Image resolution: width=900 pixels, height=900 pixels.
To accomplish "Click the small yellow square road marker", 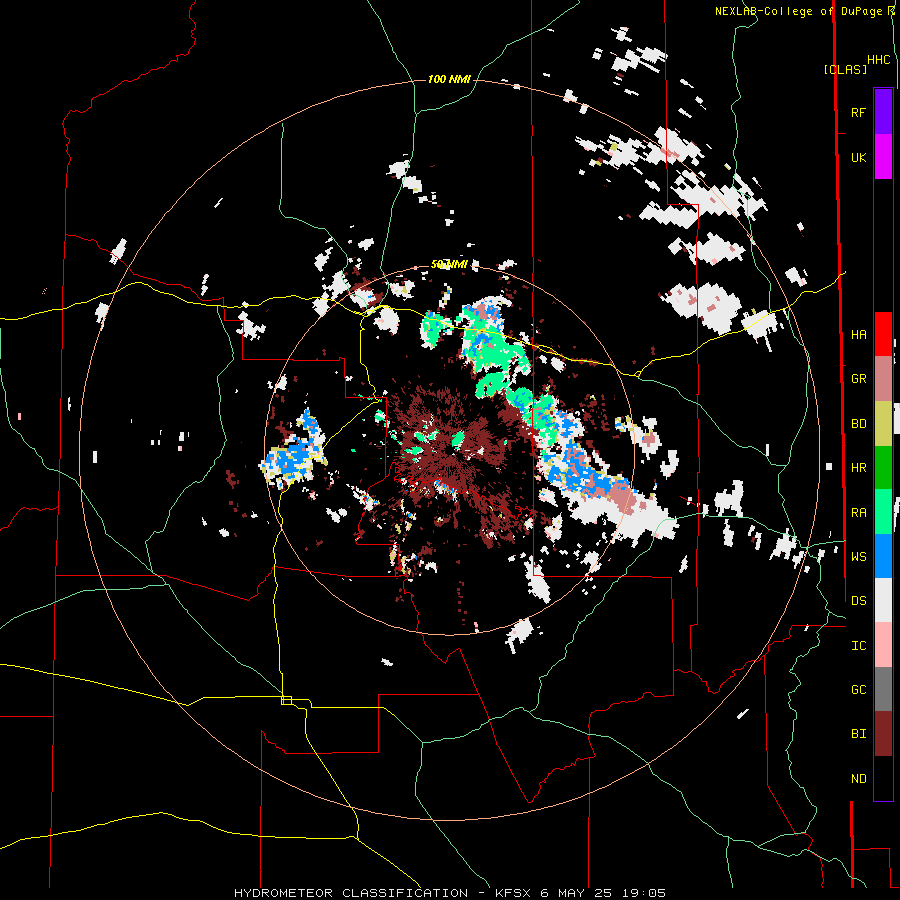I will coord(286,700).
